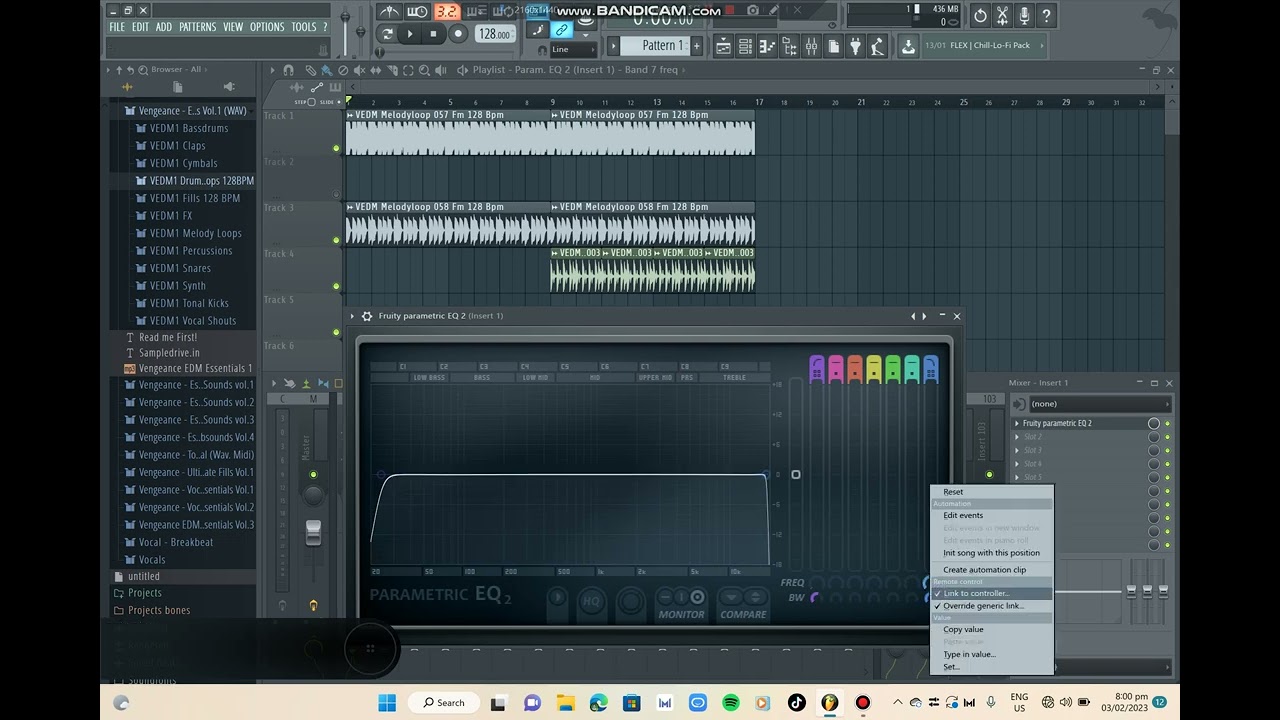This screenshot has height=720, width=1280.
Task: Open the mixer input (none) dropdown
Action: point(1099,404)
